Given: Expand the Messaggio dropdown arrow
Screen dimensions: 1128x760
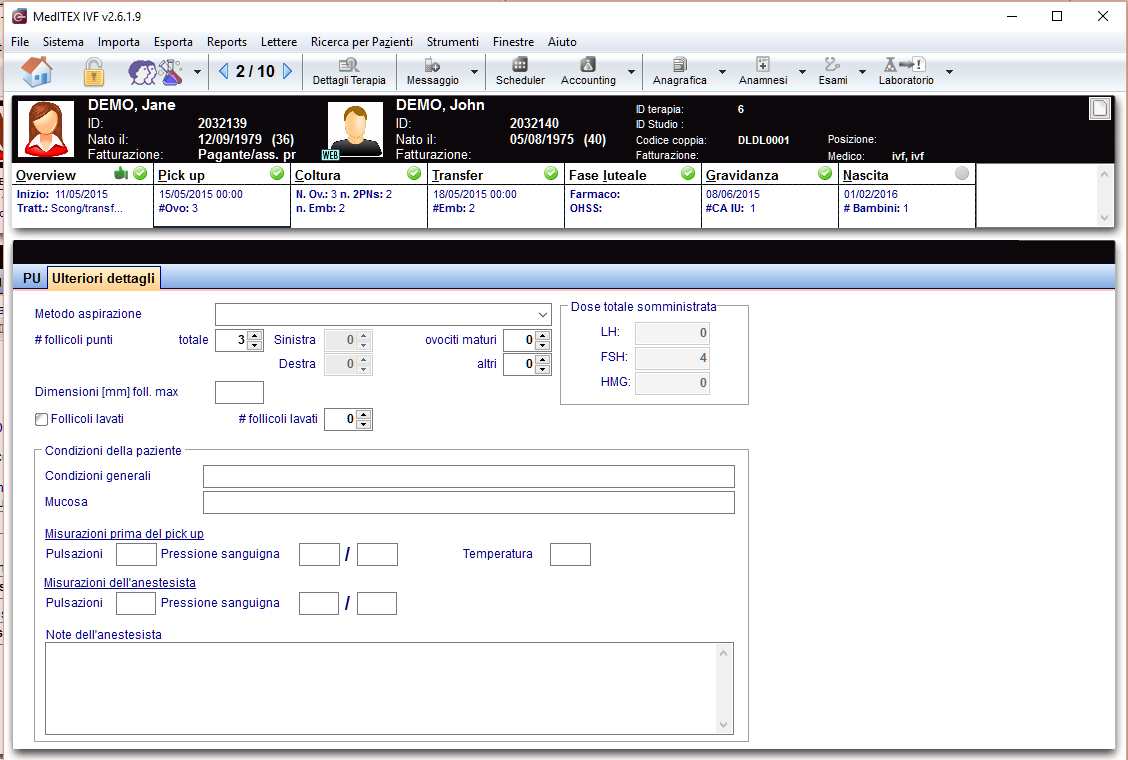Looking at the screenshot, I should (x=474, y=72).
